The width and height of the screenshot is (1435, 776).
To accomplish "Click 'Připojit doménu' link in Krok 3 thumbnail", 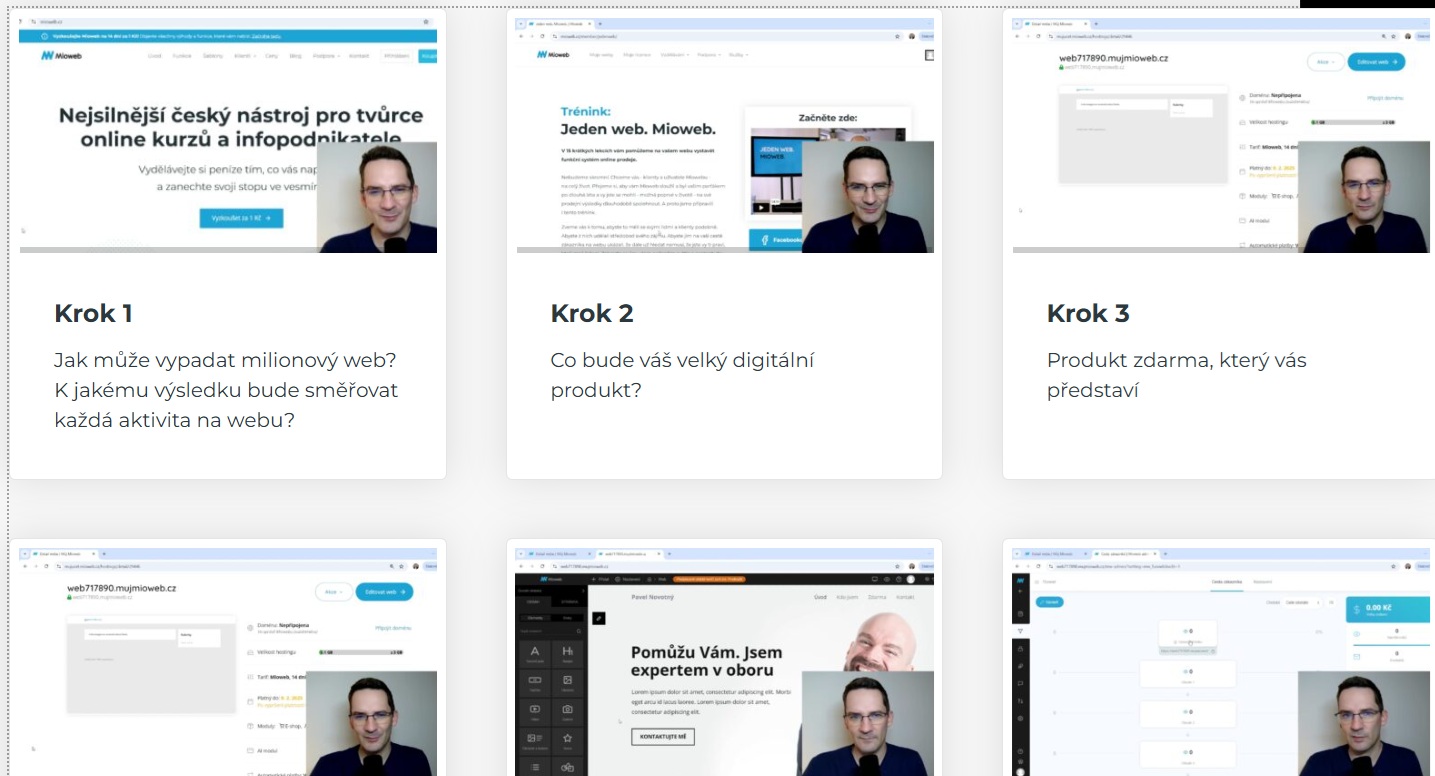I will [1385, 98].
